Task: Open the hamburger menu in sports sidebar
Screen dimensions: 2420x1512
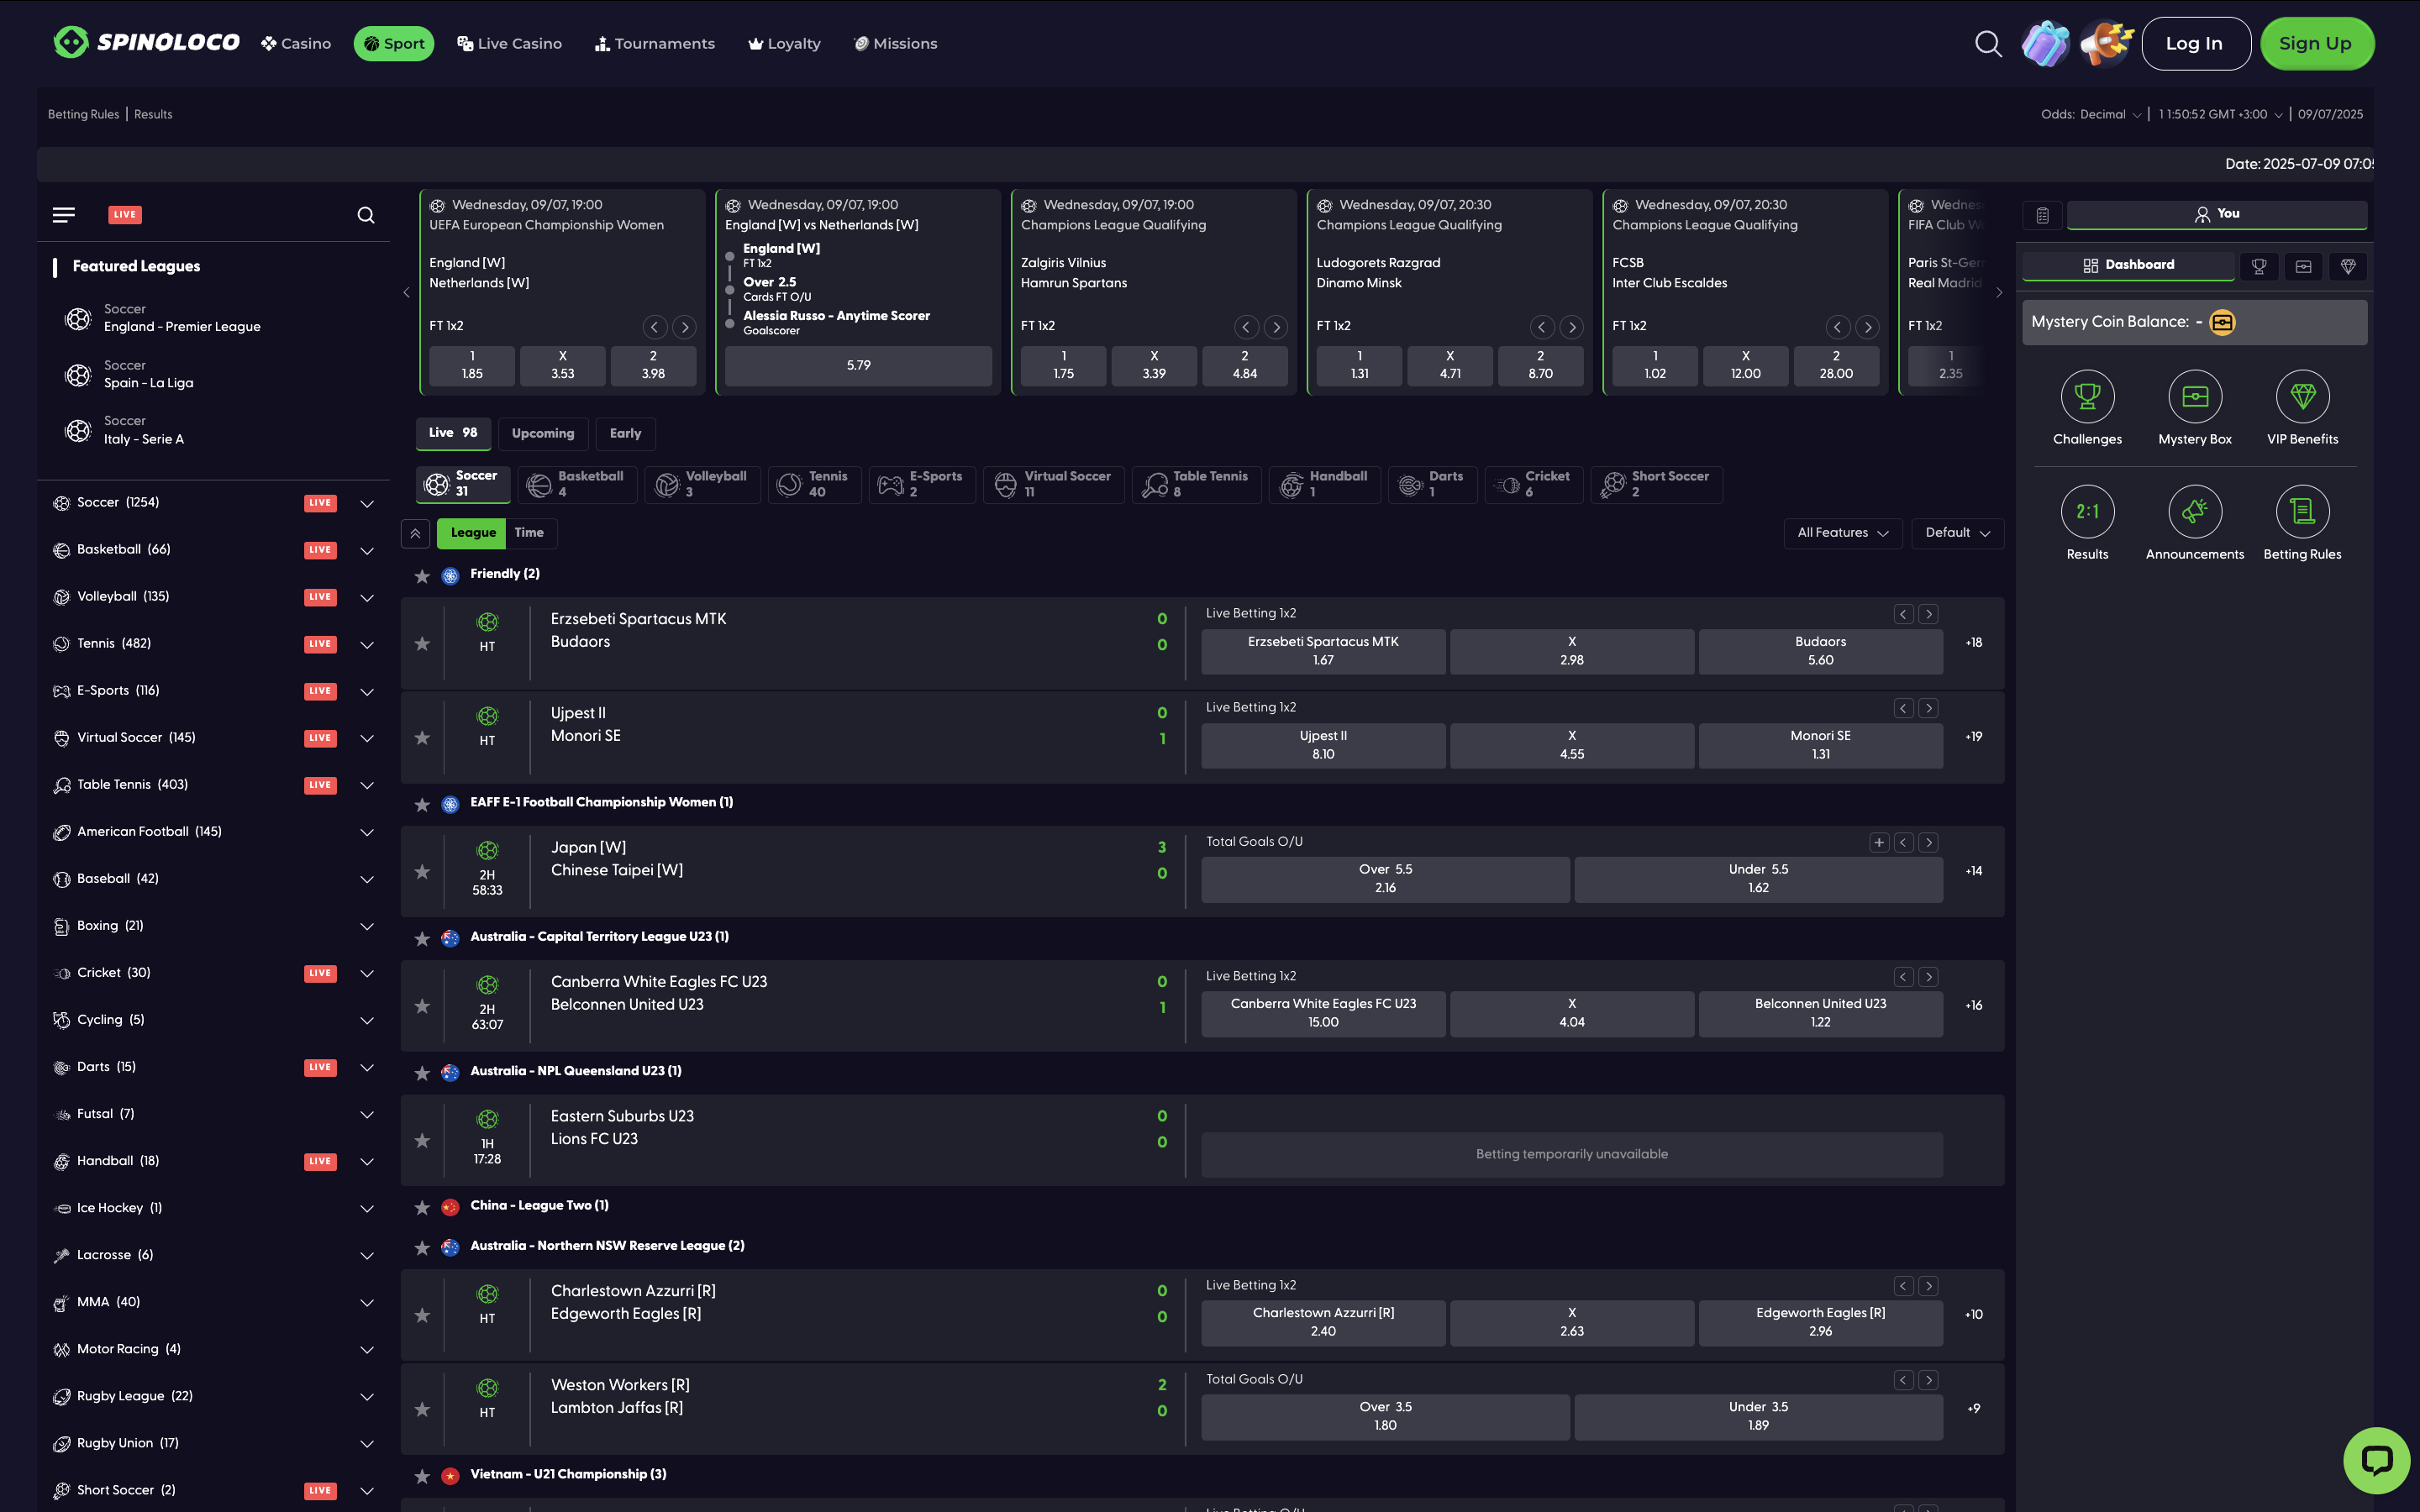Action: click(64, 215)
